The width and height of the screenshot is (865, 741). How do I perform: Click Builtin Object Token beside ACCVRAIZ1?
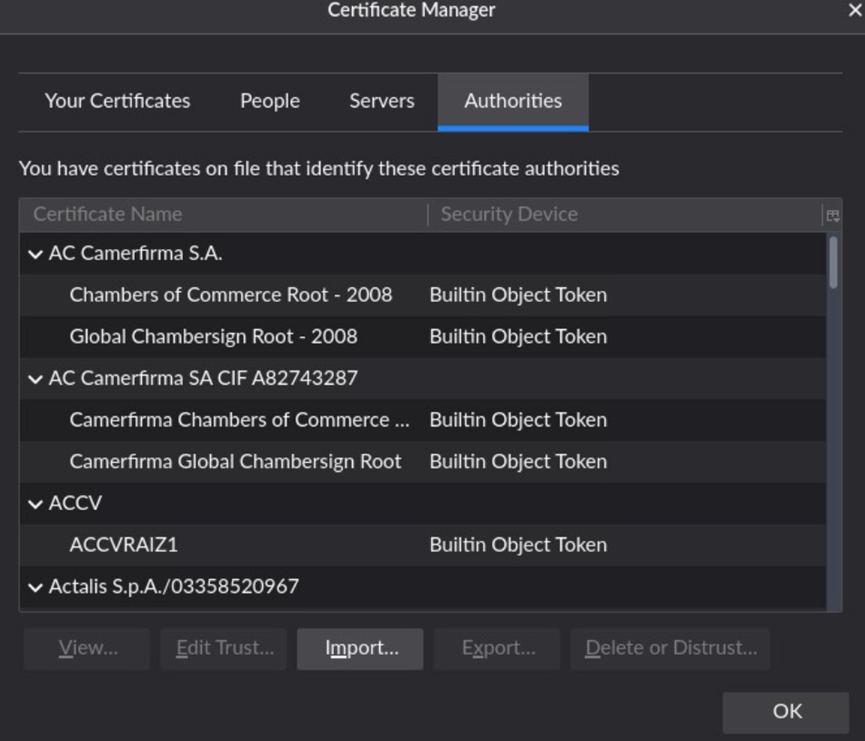pos(518,545)
